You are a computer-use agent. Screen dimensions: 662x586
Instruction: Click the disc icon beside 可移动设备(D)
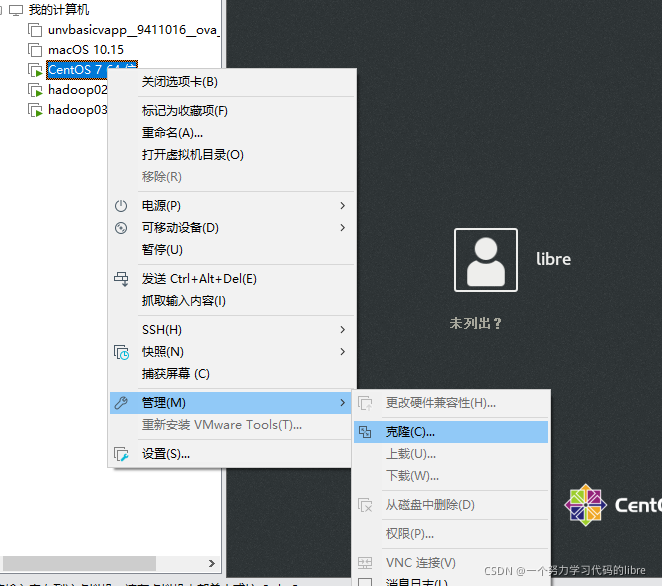click(x=121, y=228)
